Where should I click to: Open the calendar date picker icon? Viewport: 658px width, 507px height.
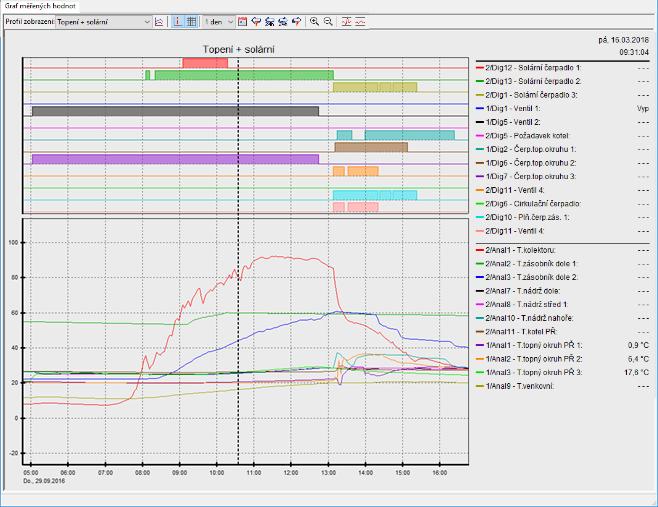242,22
